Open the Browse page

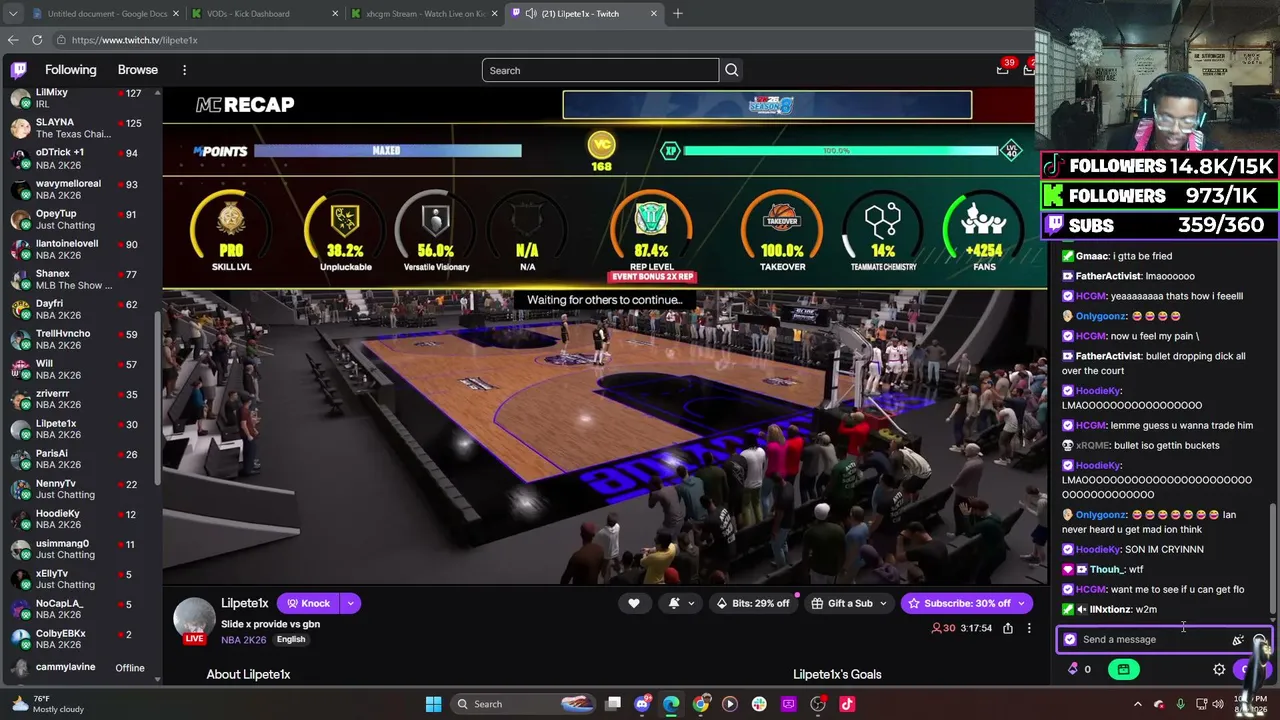138,70
